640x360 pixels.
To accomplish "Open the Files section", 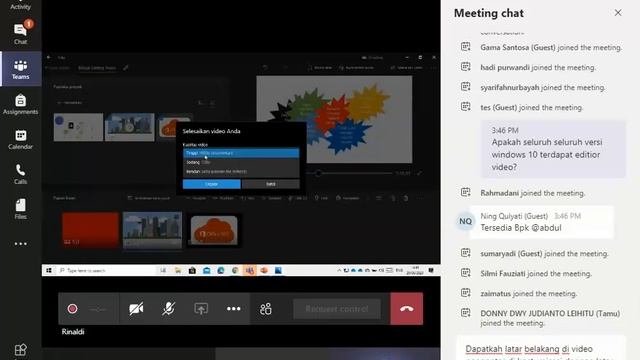I will point(20,209).
